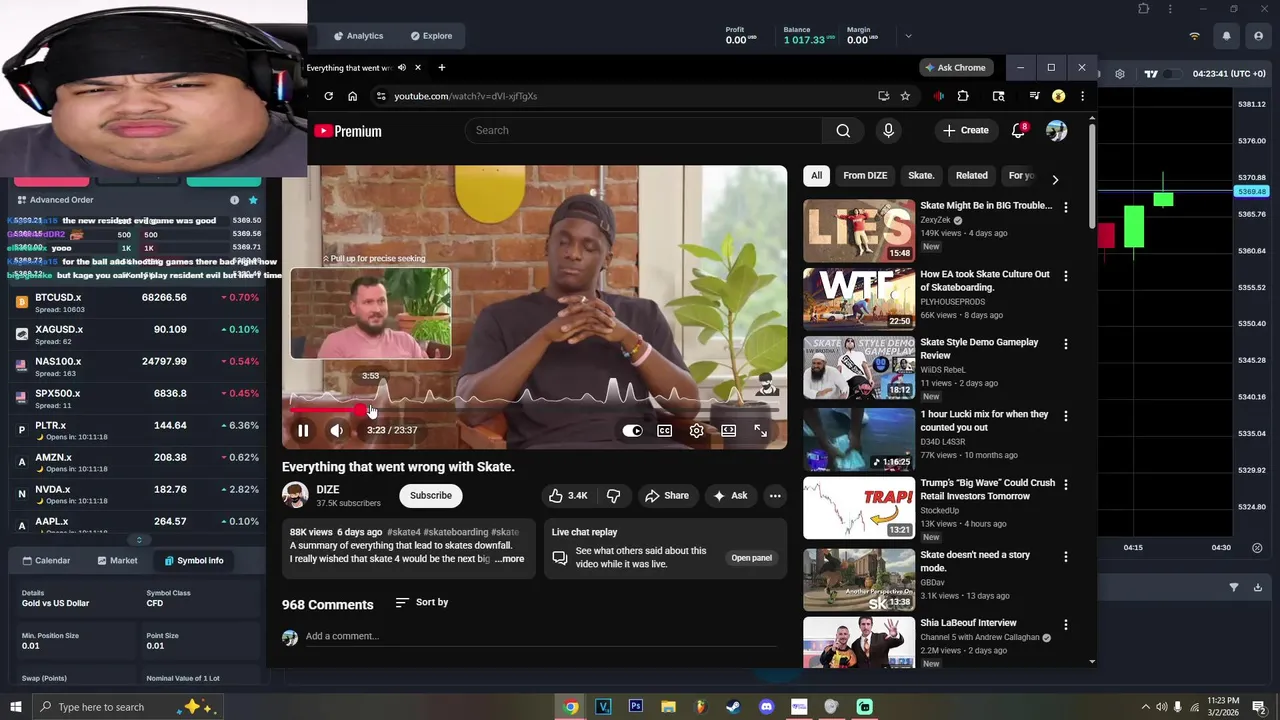The height and width of the screenshot is (720, 1280).
Task: Go to Chrome home button
Action: [352, 96]
